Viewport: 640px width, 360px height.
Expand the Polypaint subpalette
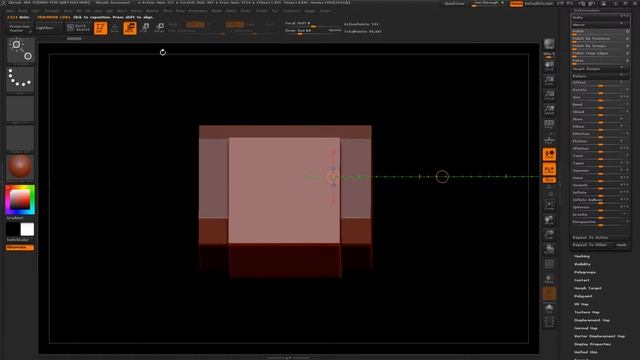click(x=583, y=296)
